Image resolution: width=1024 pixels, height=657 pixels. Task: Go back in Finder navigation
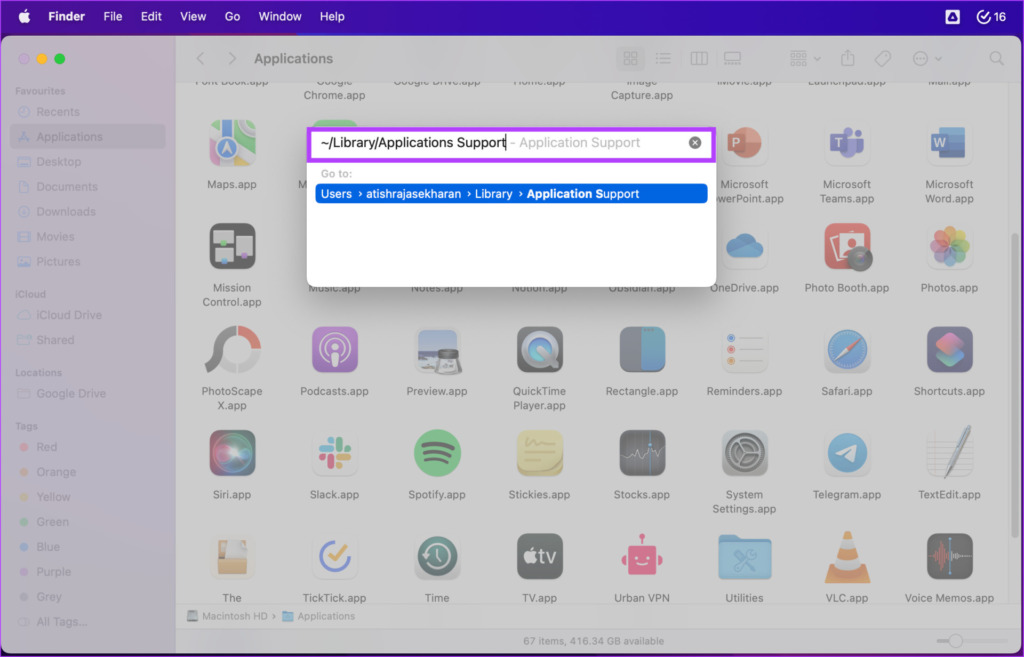200,59
